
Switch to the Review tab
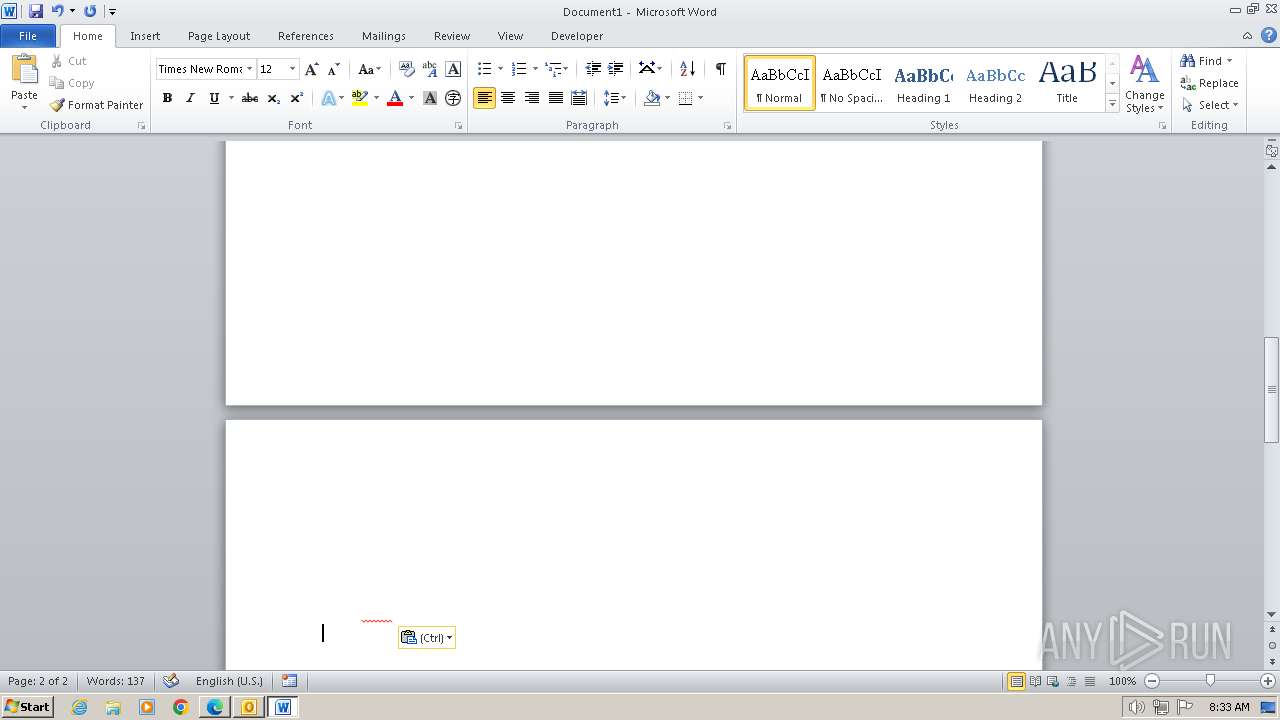point(452,36)
